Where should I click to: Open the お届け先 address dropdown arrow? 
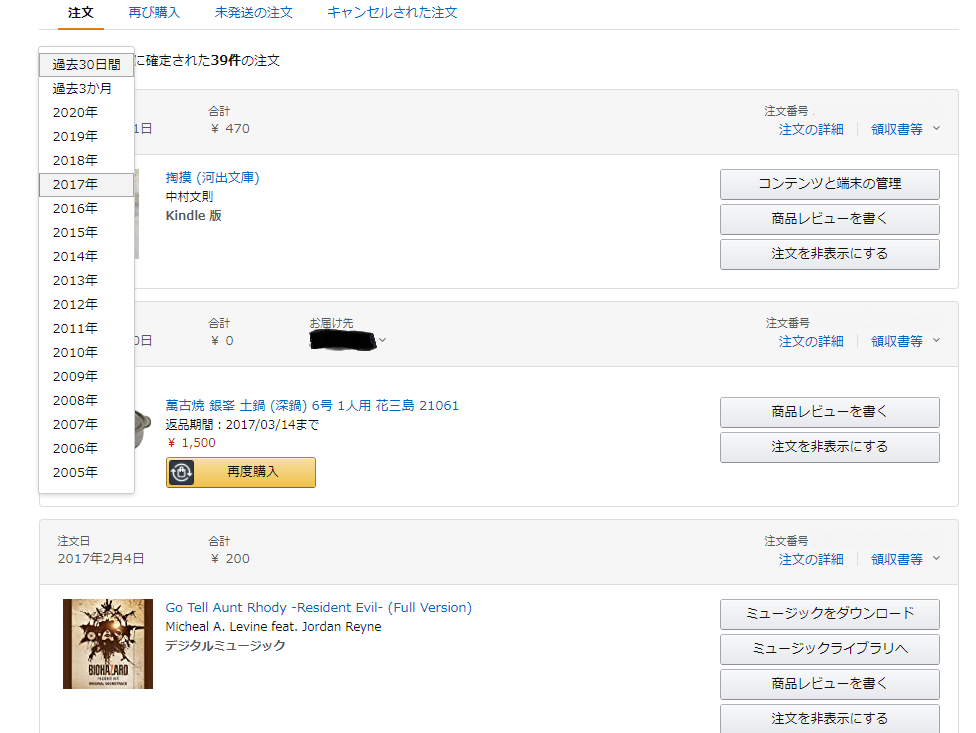pos(383,340)
